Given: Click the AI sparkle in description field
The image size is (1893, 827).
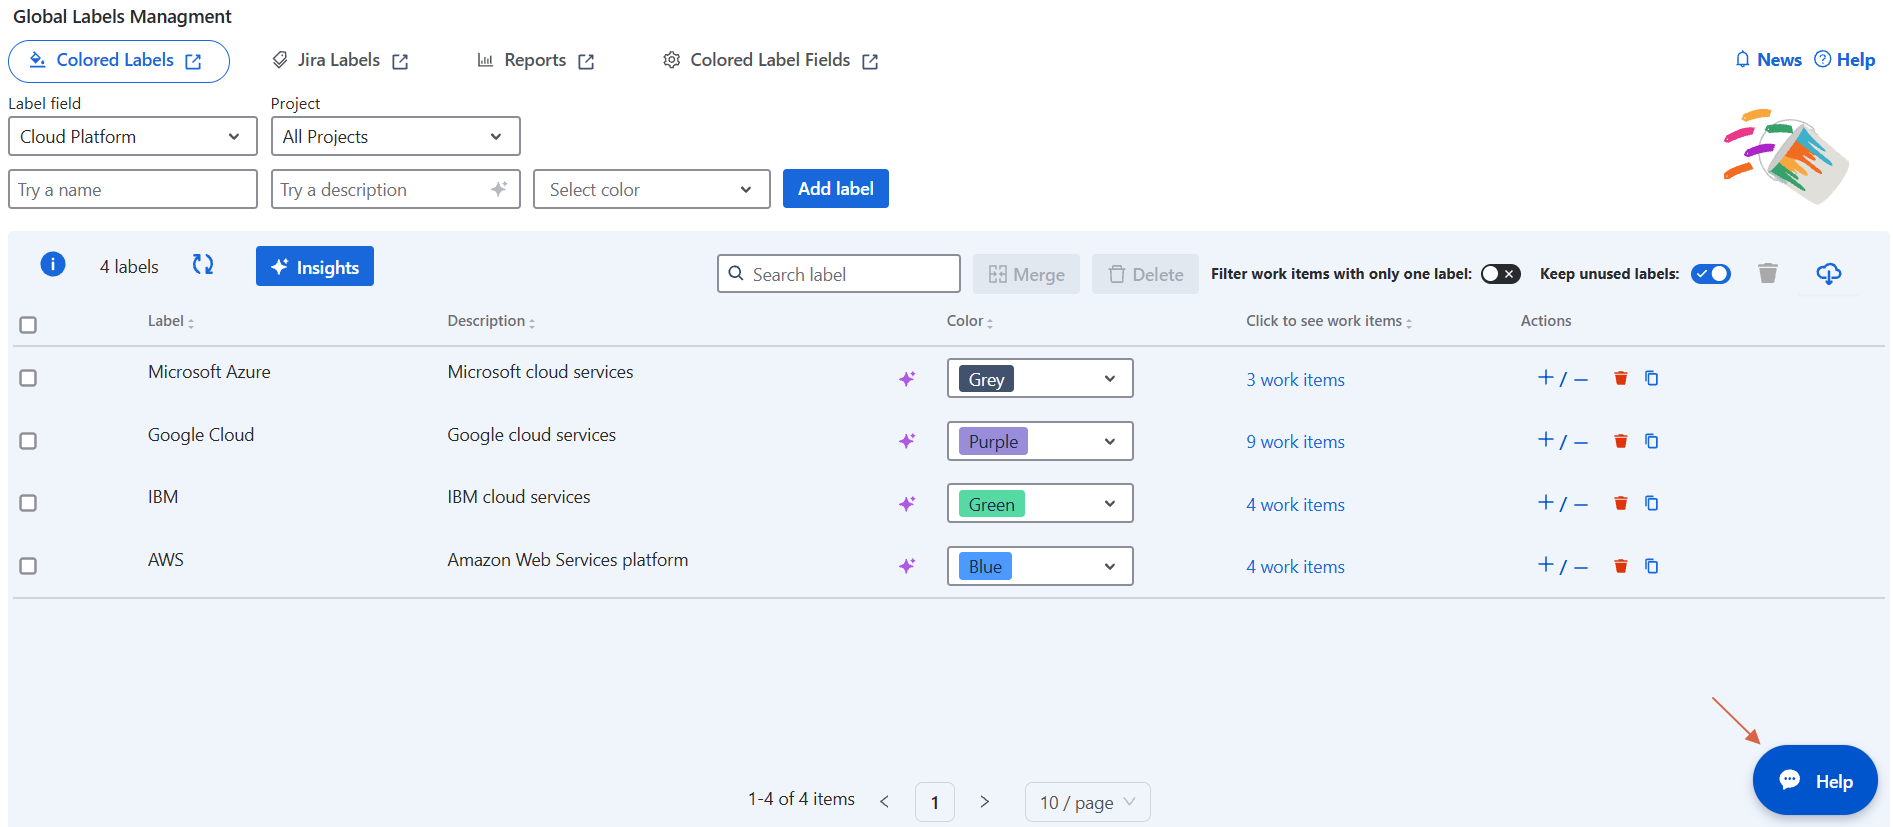Looking at the screenshot, I should coord(499,189).
